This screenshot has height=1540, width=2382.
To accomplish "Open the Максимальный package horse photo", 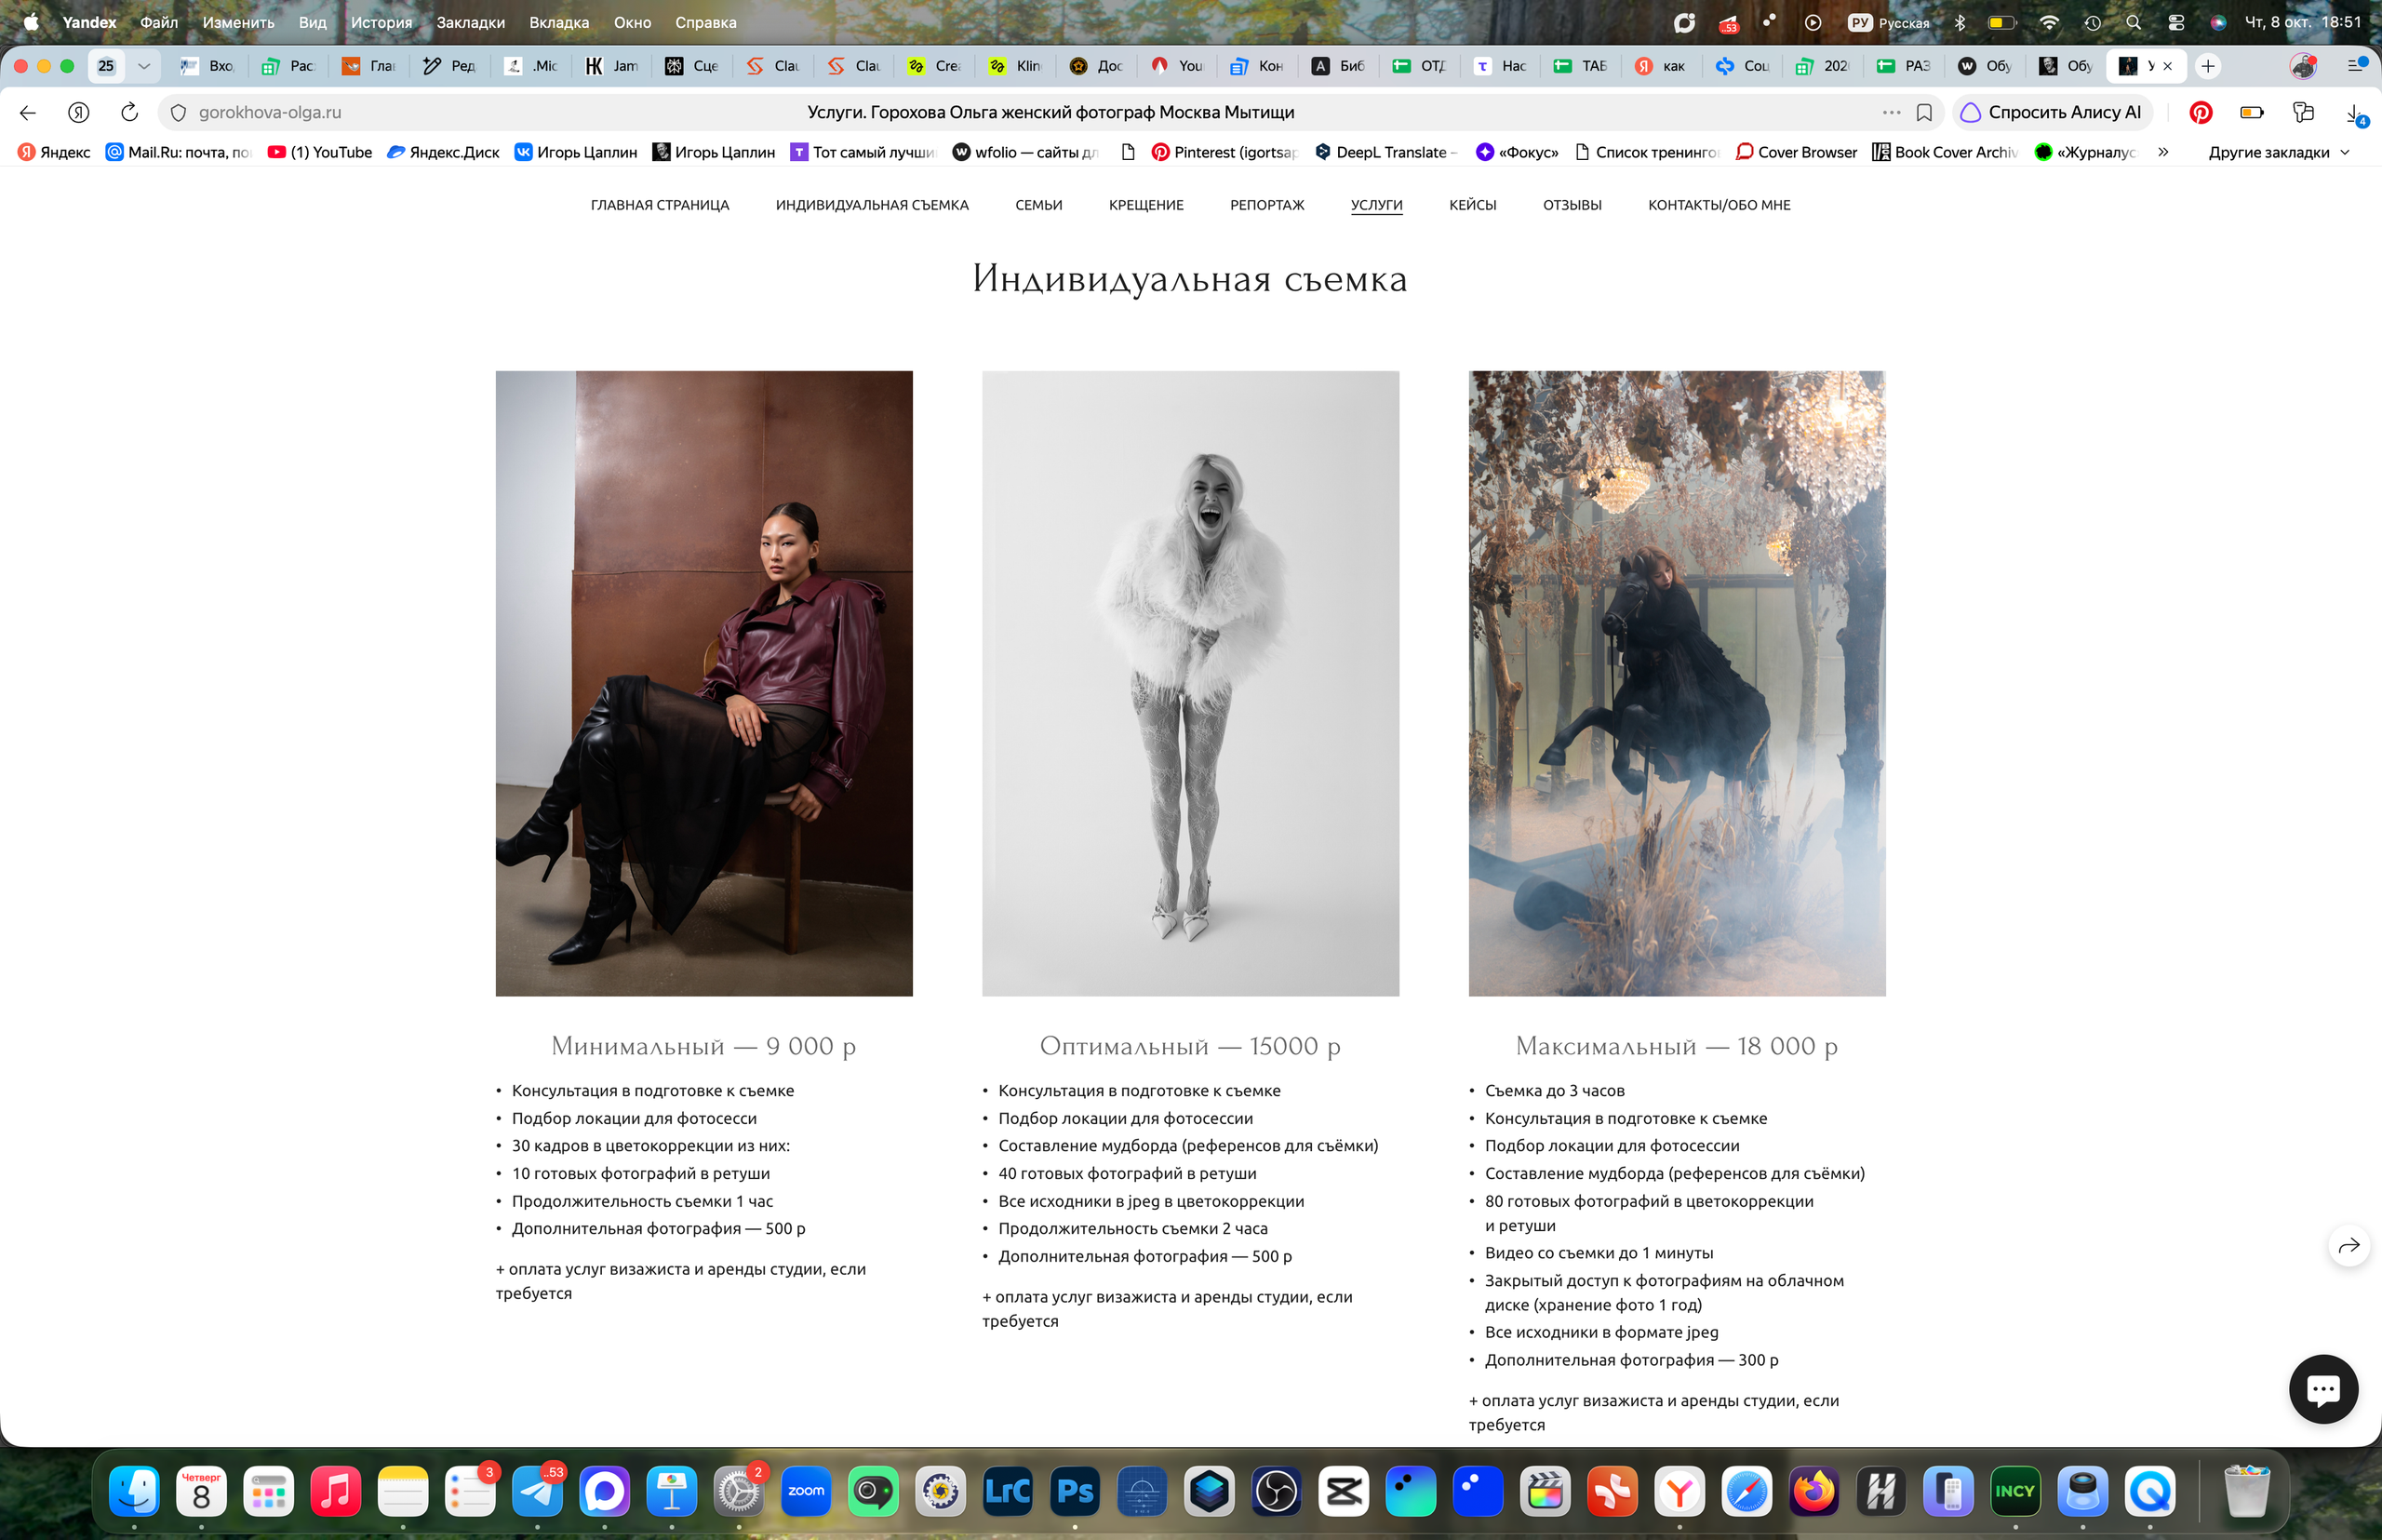I will tap(1677, 683).
